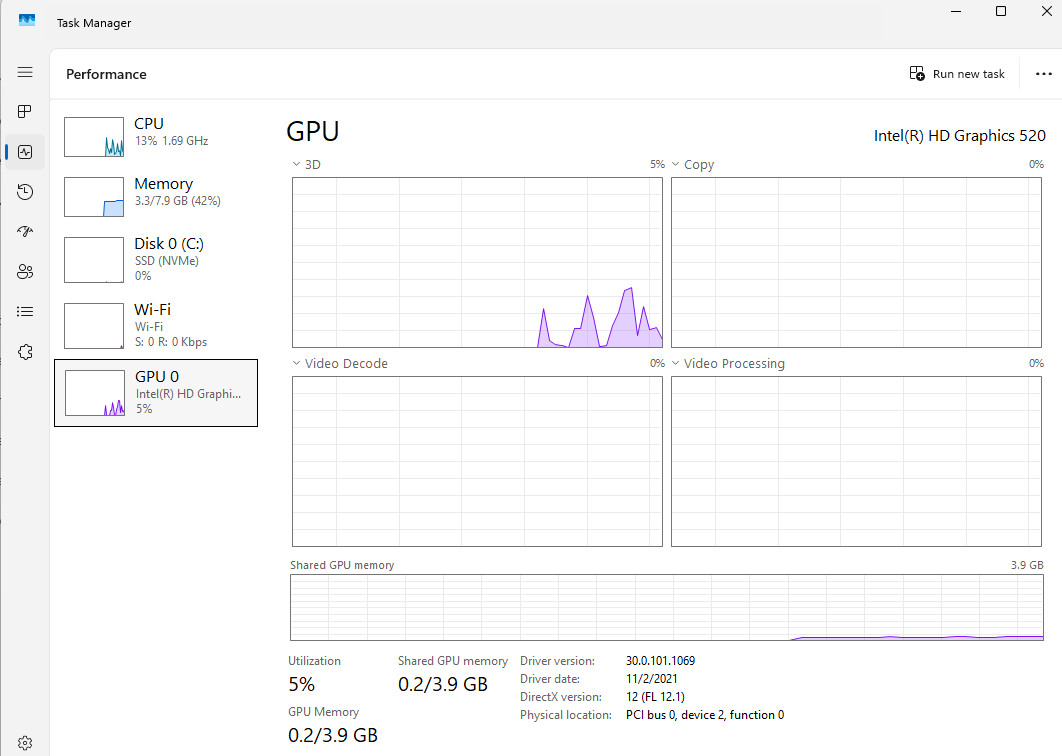1062x756 pixels.
Task: Close the Task Manager window
Action: (1046, 12)
